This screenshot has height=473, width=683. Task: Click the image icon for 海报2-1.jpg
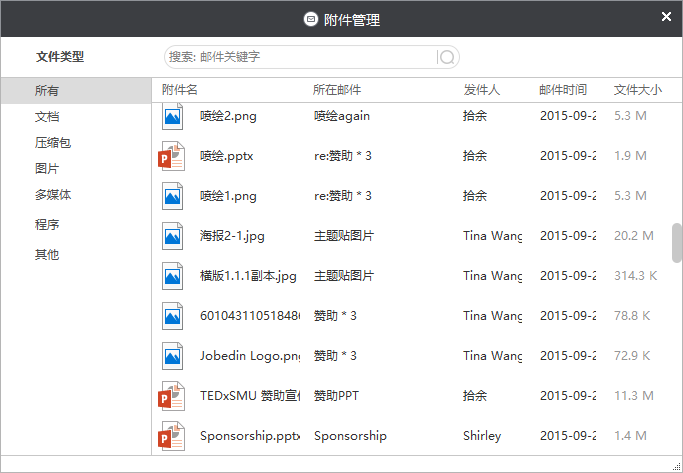(x=172, y=236)
